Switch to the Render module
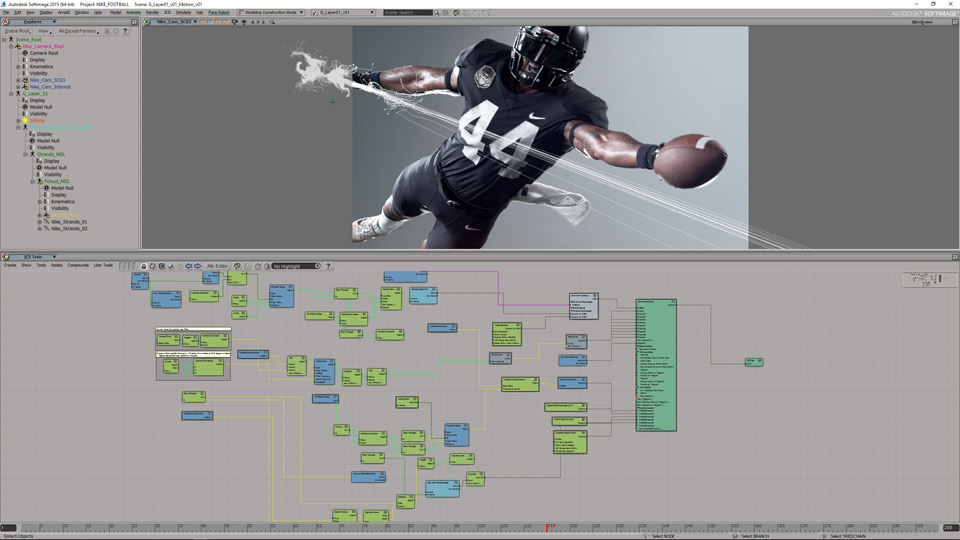This screenshot has width=960, height=540. [152, 12]
